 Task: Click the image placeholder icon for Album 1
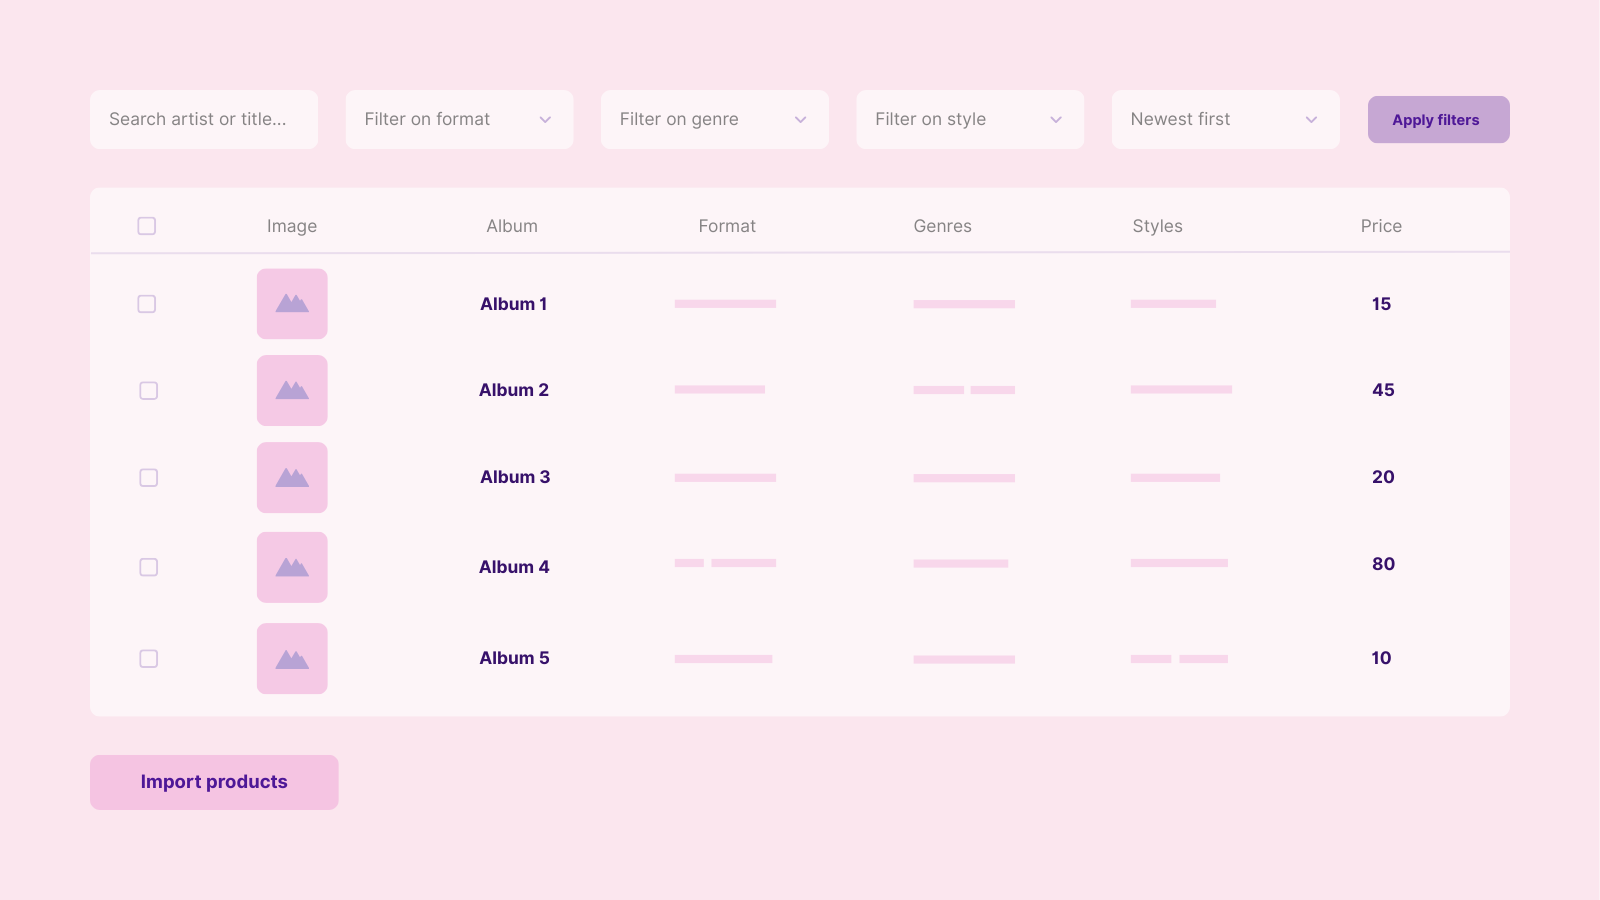[292, 304]
